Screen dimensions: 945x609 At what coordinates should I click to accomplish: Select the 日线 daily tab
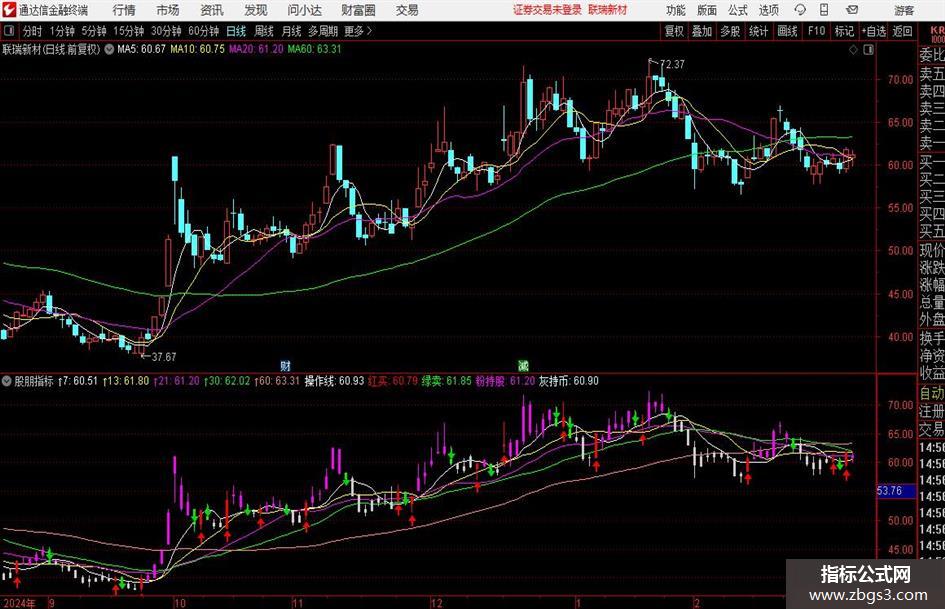pyautogui.click(x=236, y=31)
